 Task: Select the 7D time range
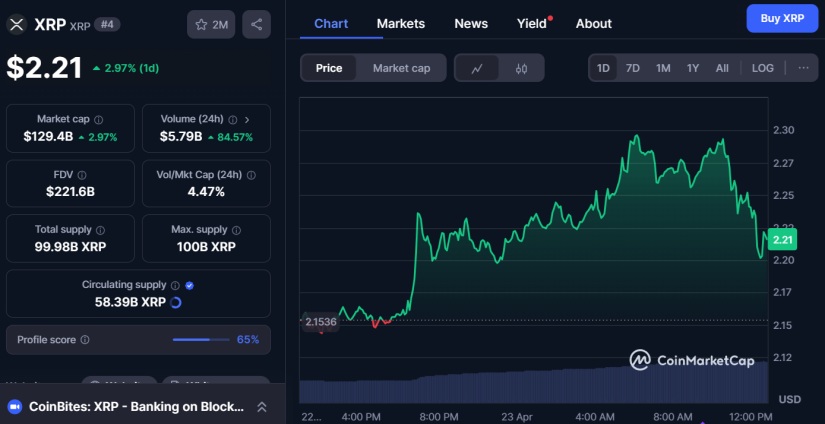click(633, 68)
